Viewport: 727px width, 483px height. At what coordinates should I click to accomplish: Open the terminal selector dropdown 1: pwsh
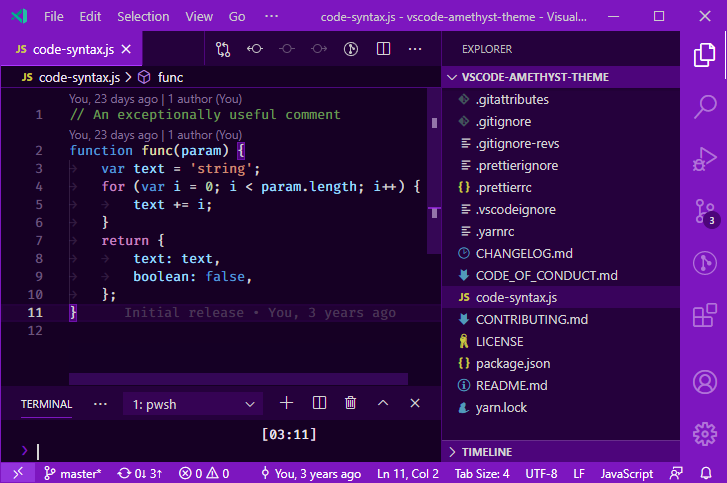[x=193, y=404]
